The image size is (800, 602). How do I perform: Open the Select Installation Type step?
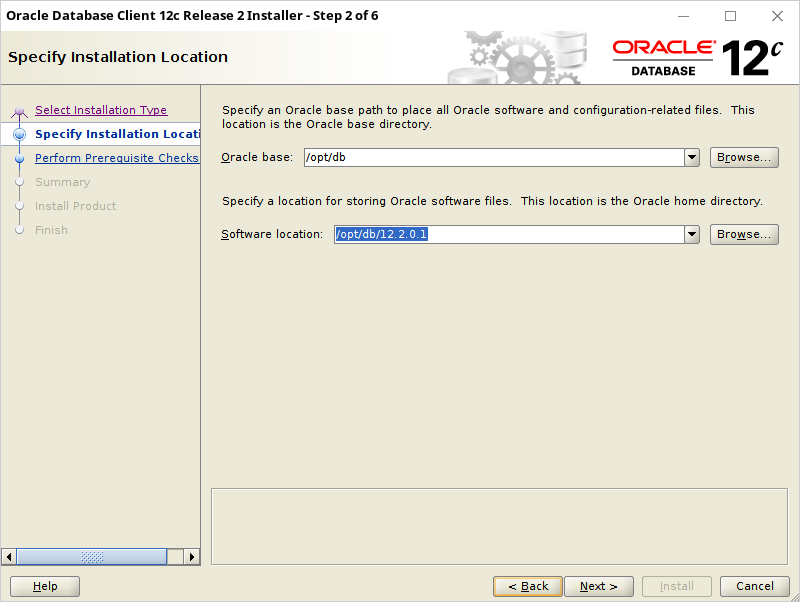[101, 110]
